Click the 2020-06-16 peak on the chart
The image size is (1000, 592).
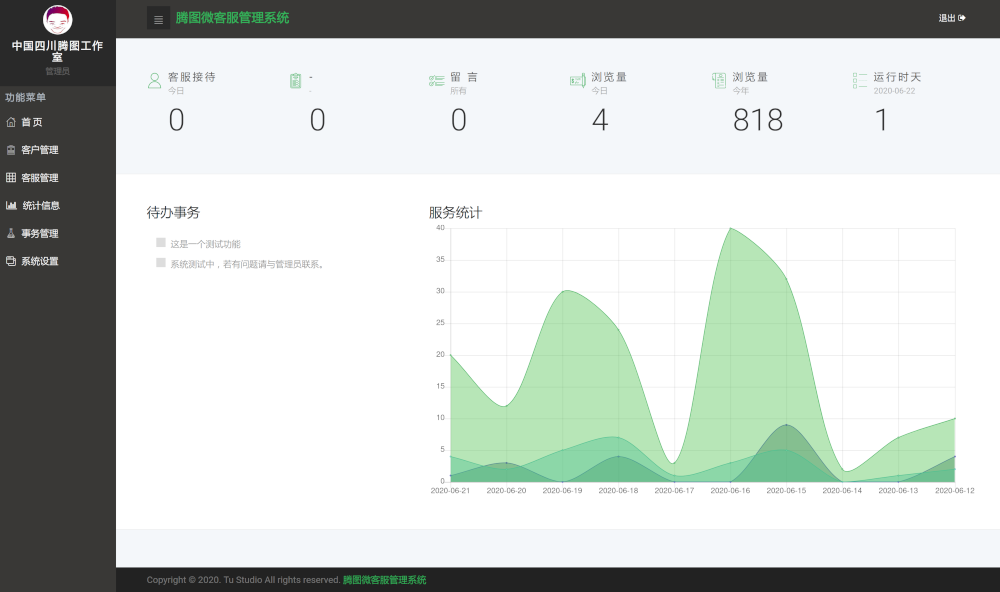[731, 229]
